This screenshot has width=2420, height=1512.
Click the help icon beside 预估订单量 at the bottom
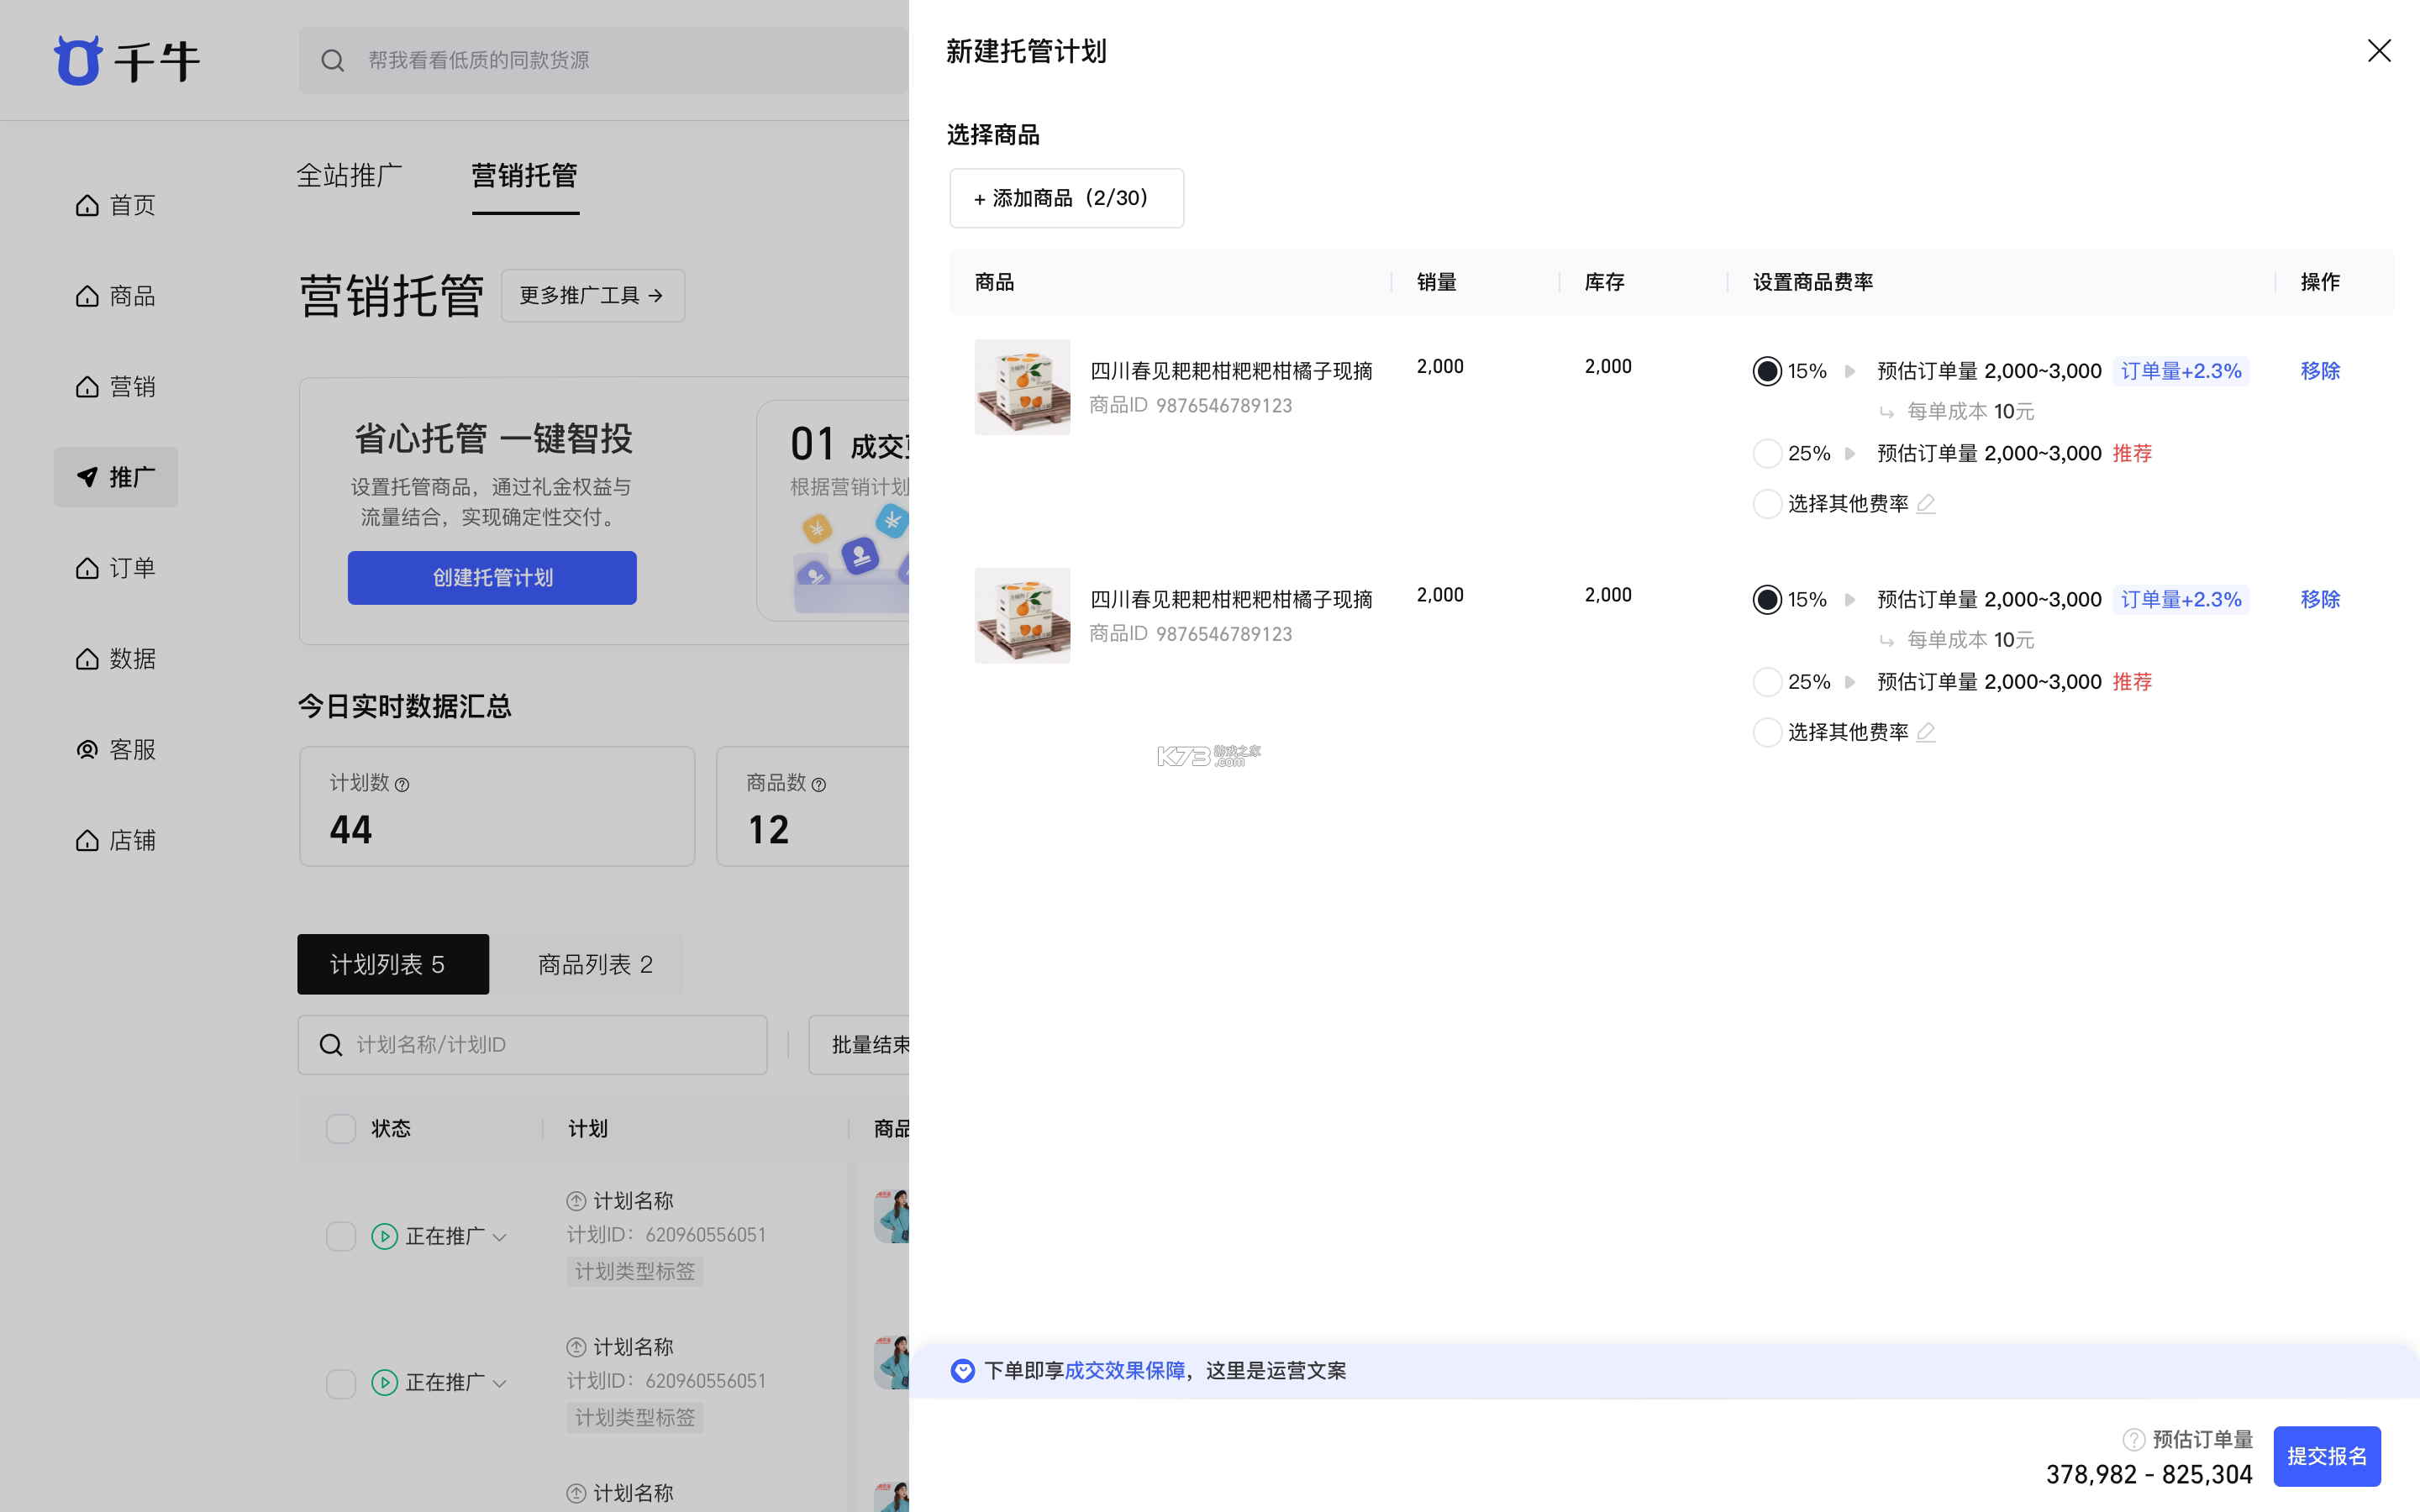point(2134,1439)
